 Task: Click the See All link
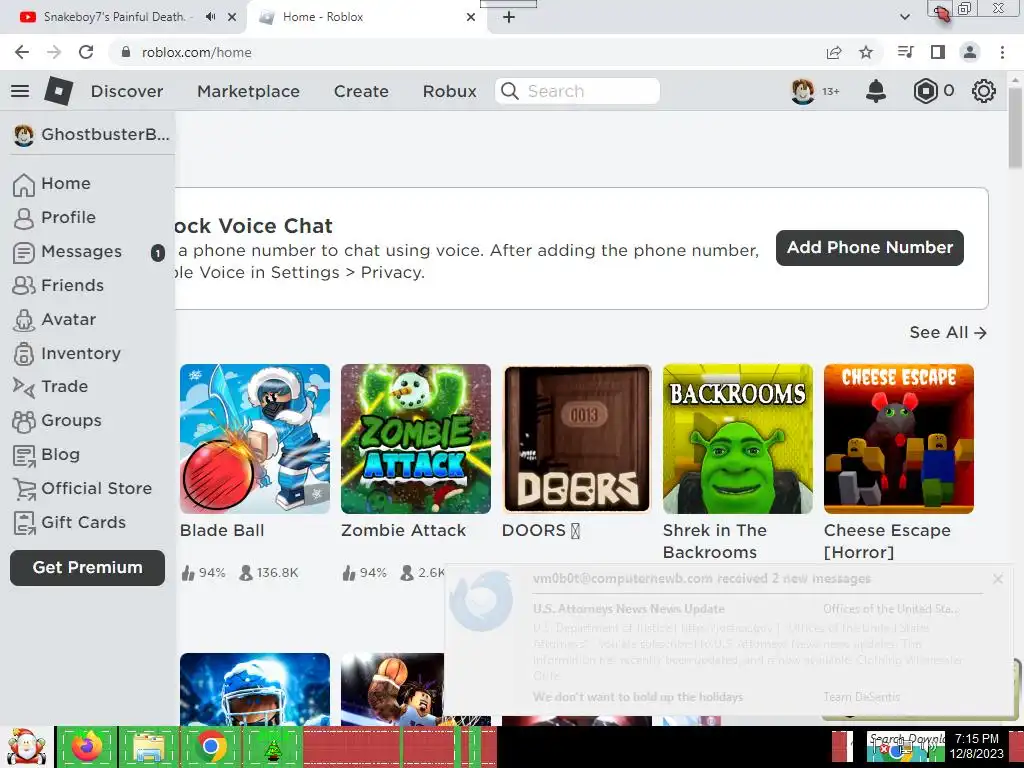coord(948,332)
